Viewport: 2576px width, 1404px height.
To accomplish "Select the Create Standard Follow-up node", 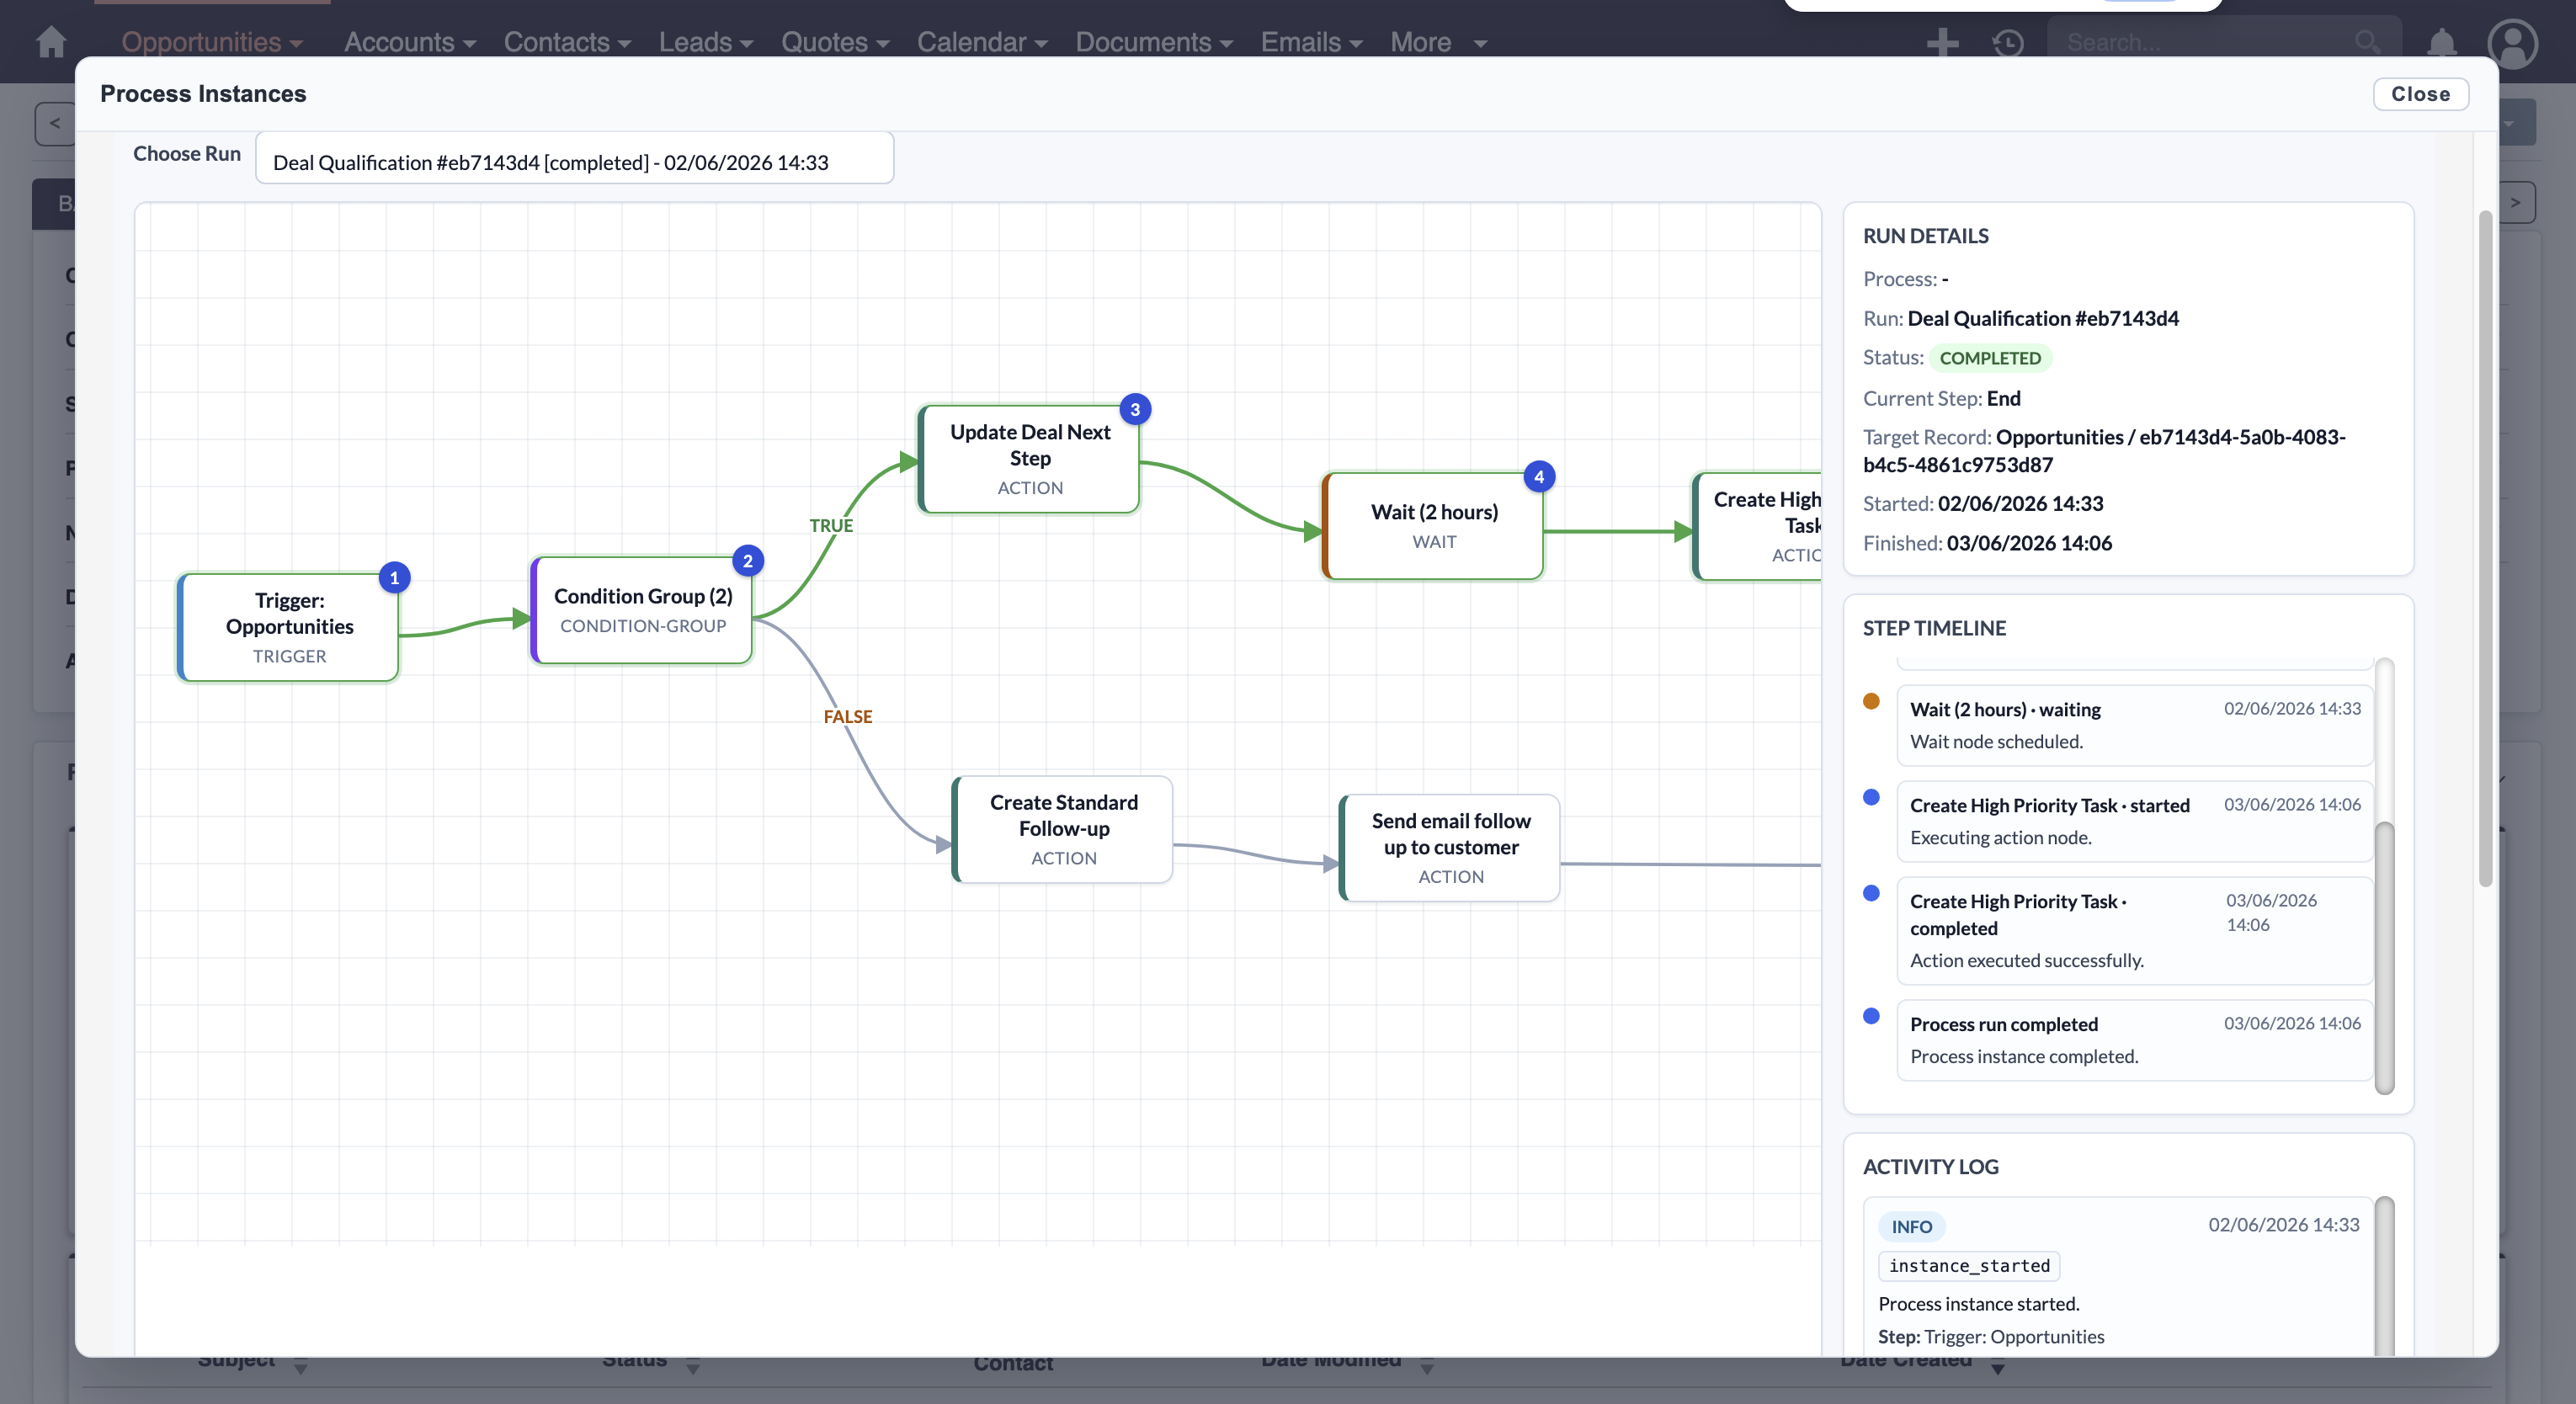I will pos(1063,829).
